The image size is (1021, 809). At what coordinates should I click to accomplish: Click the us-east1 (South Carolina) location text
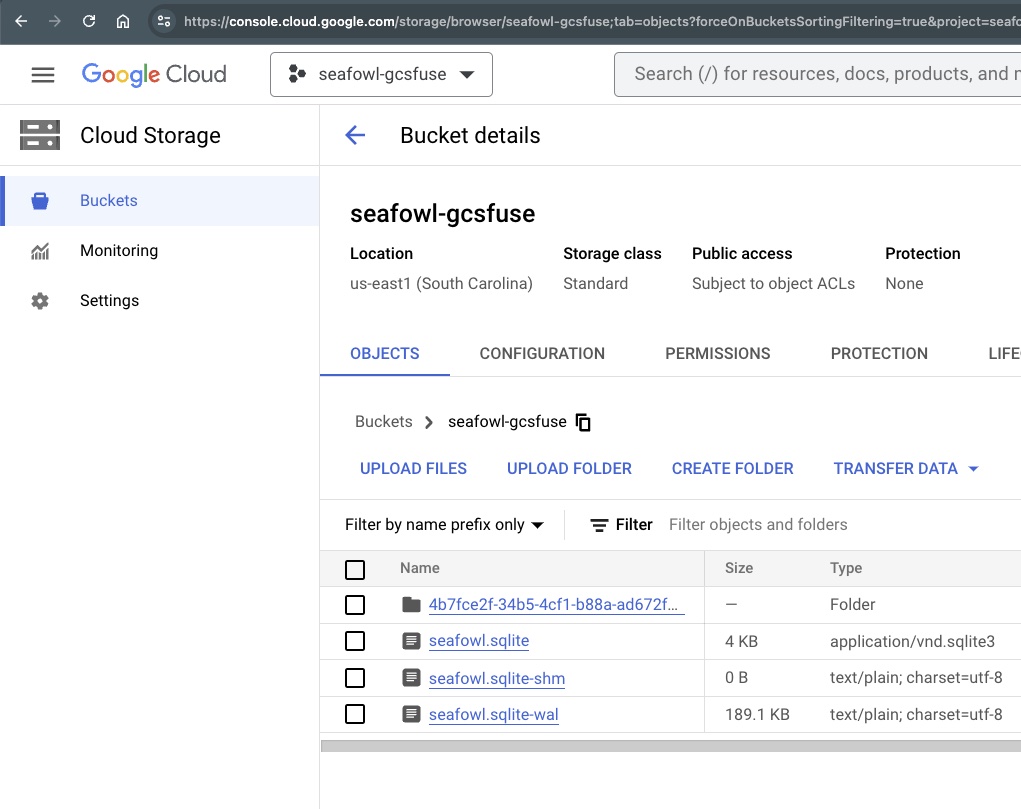click(441, 283)
